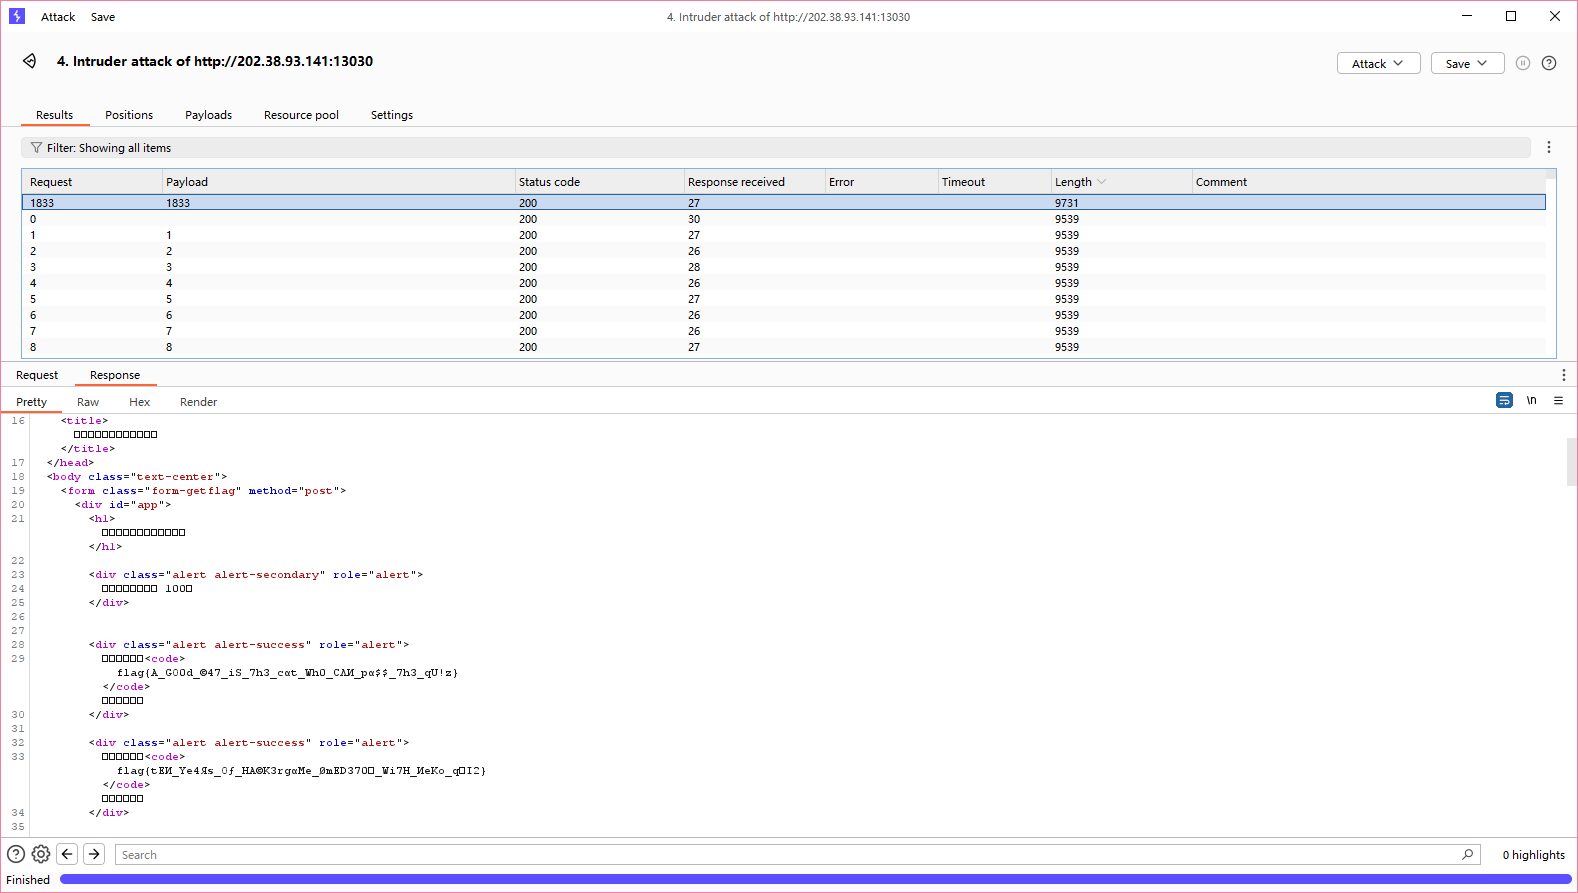1578x893 pixels.
Task: Click the filter funnel icon
Action: tap(36, 148)
